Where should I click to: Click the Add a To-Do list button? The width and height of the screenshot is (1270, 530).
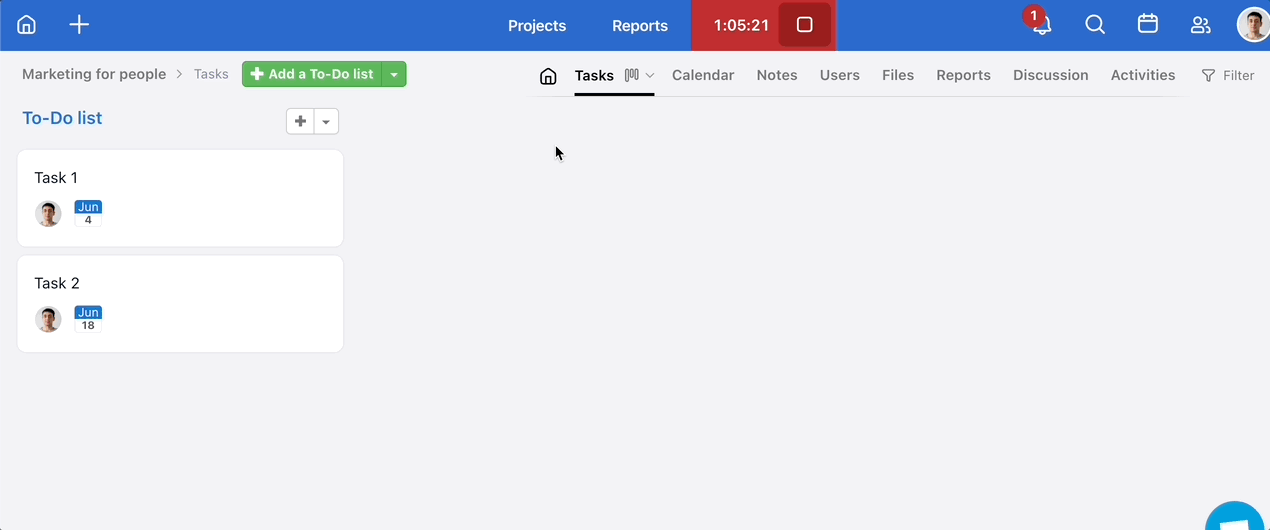click(x=312, y=74)
